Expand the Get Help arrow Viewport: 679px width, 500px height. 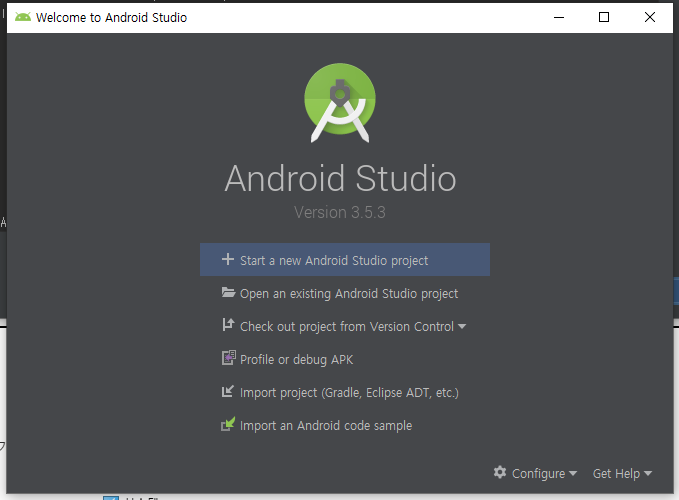tap(648, 474)
